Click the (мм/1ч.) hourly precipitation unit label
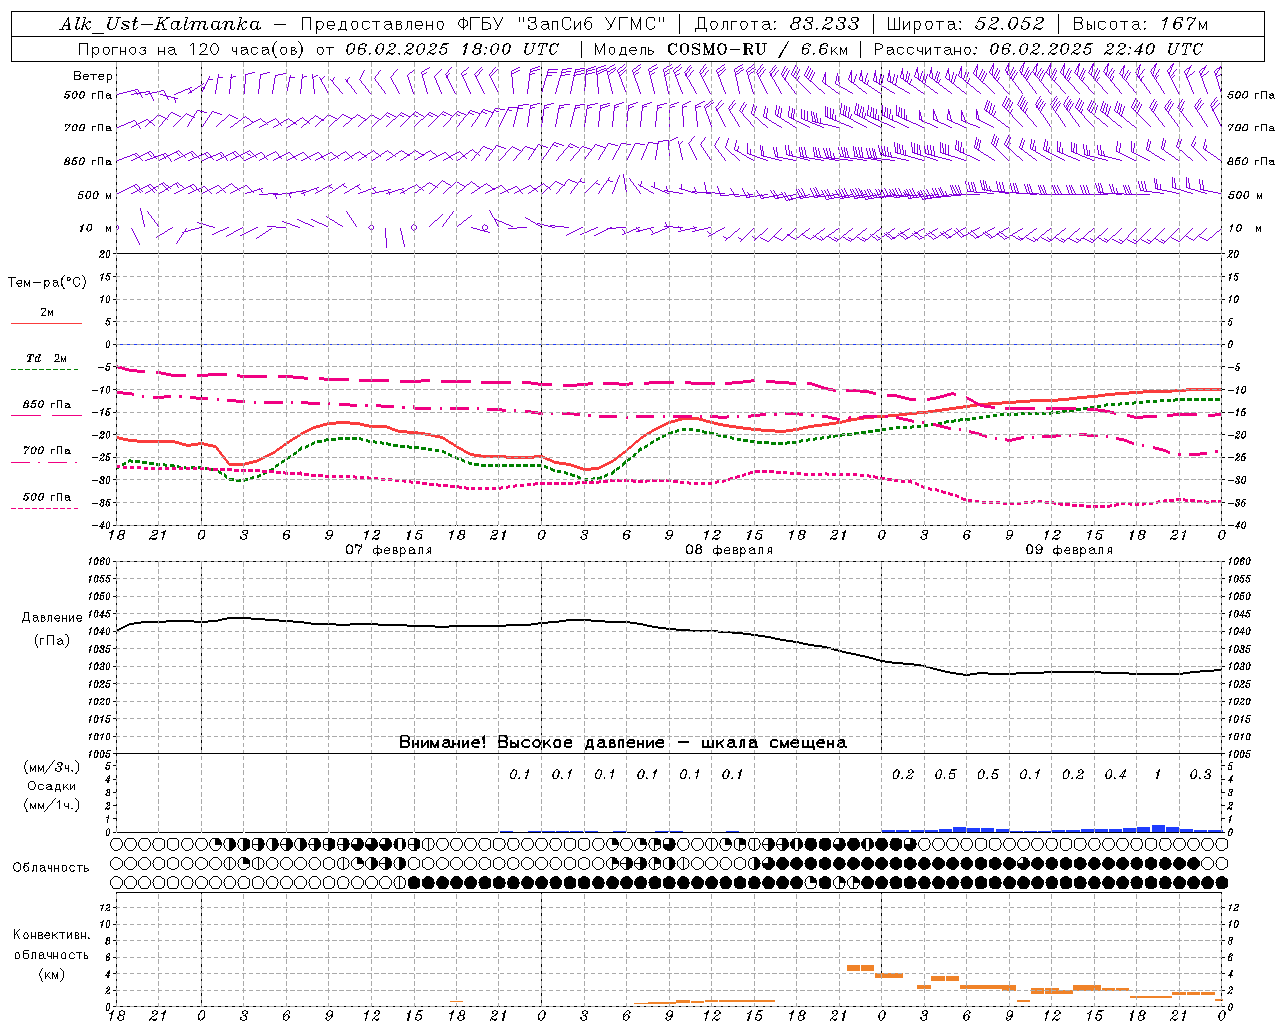 pyautogui.click(x=52, y=805)
